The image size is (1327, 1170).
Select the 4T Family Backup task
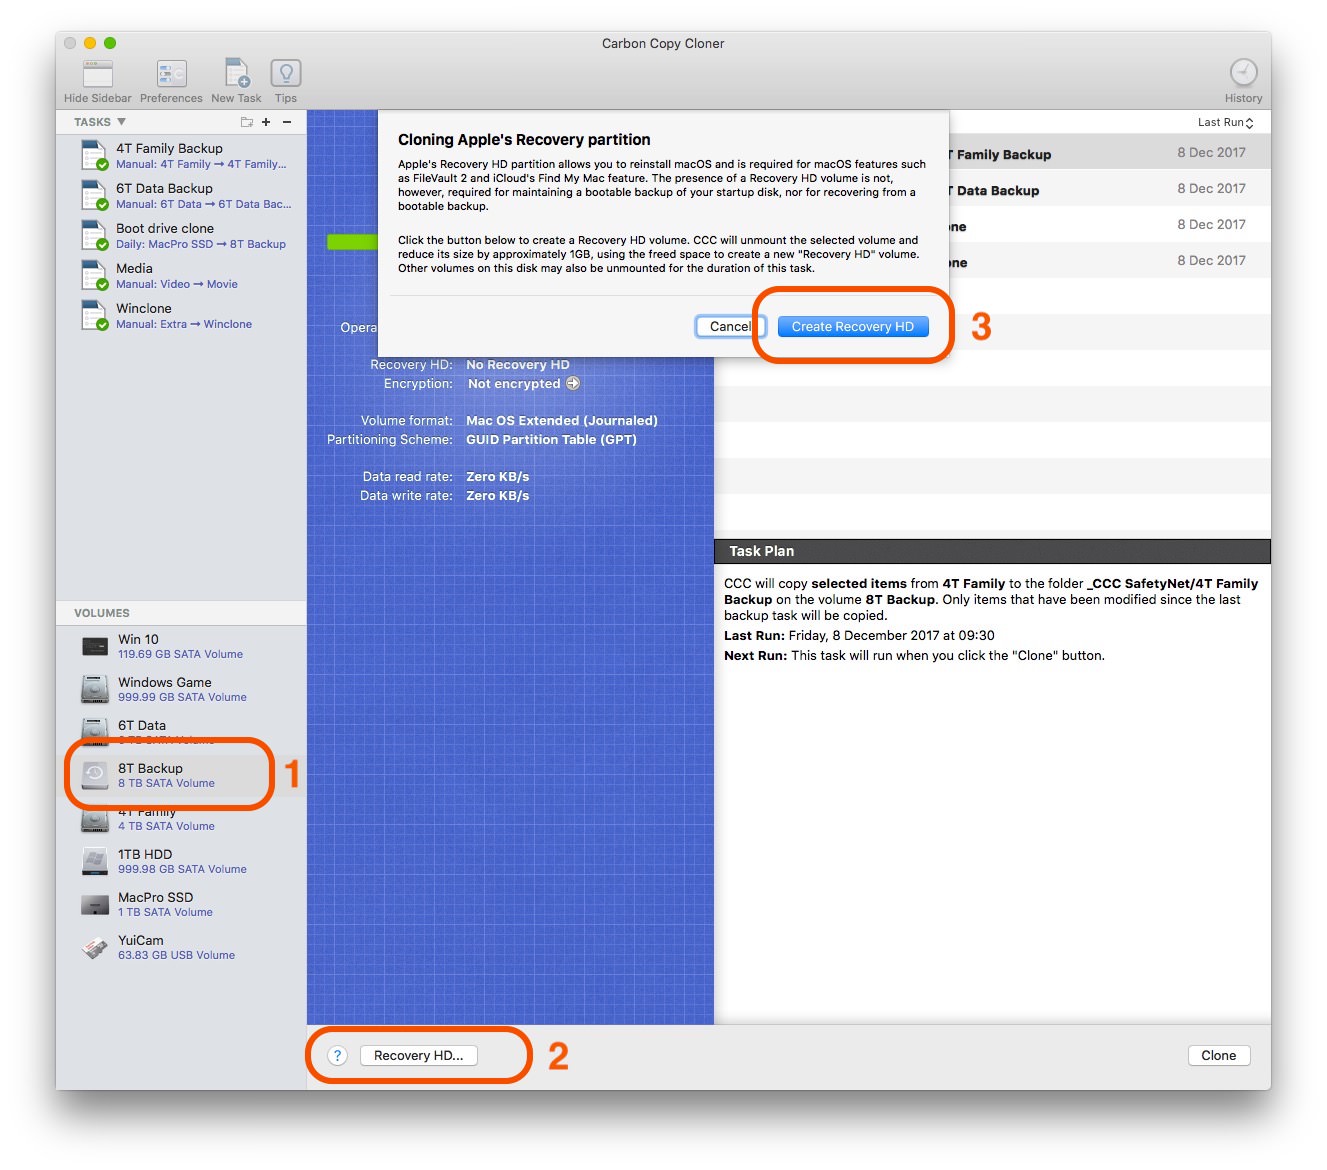click(x=181, y=155)
